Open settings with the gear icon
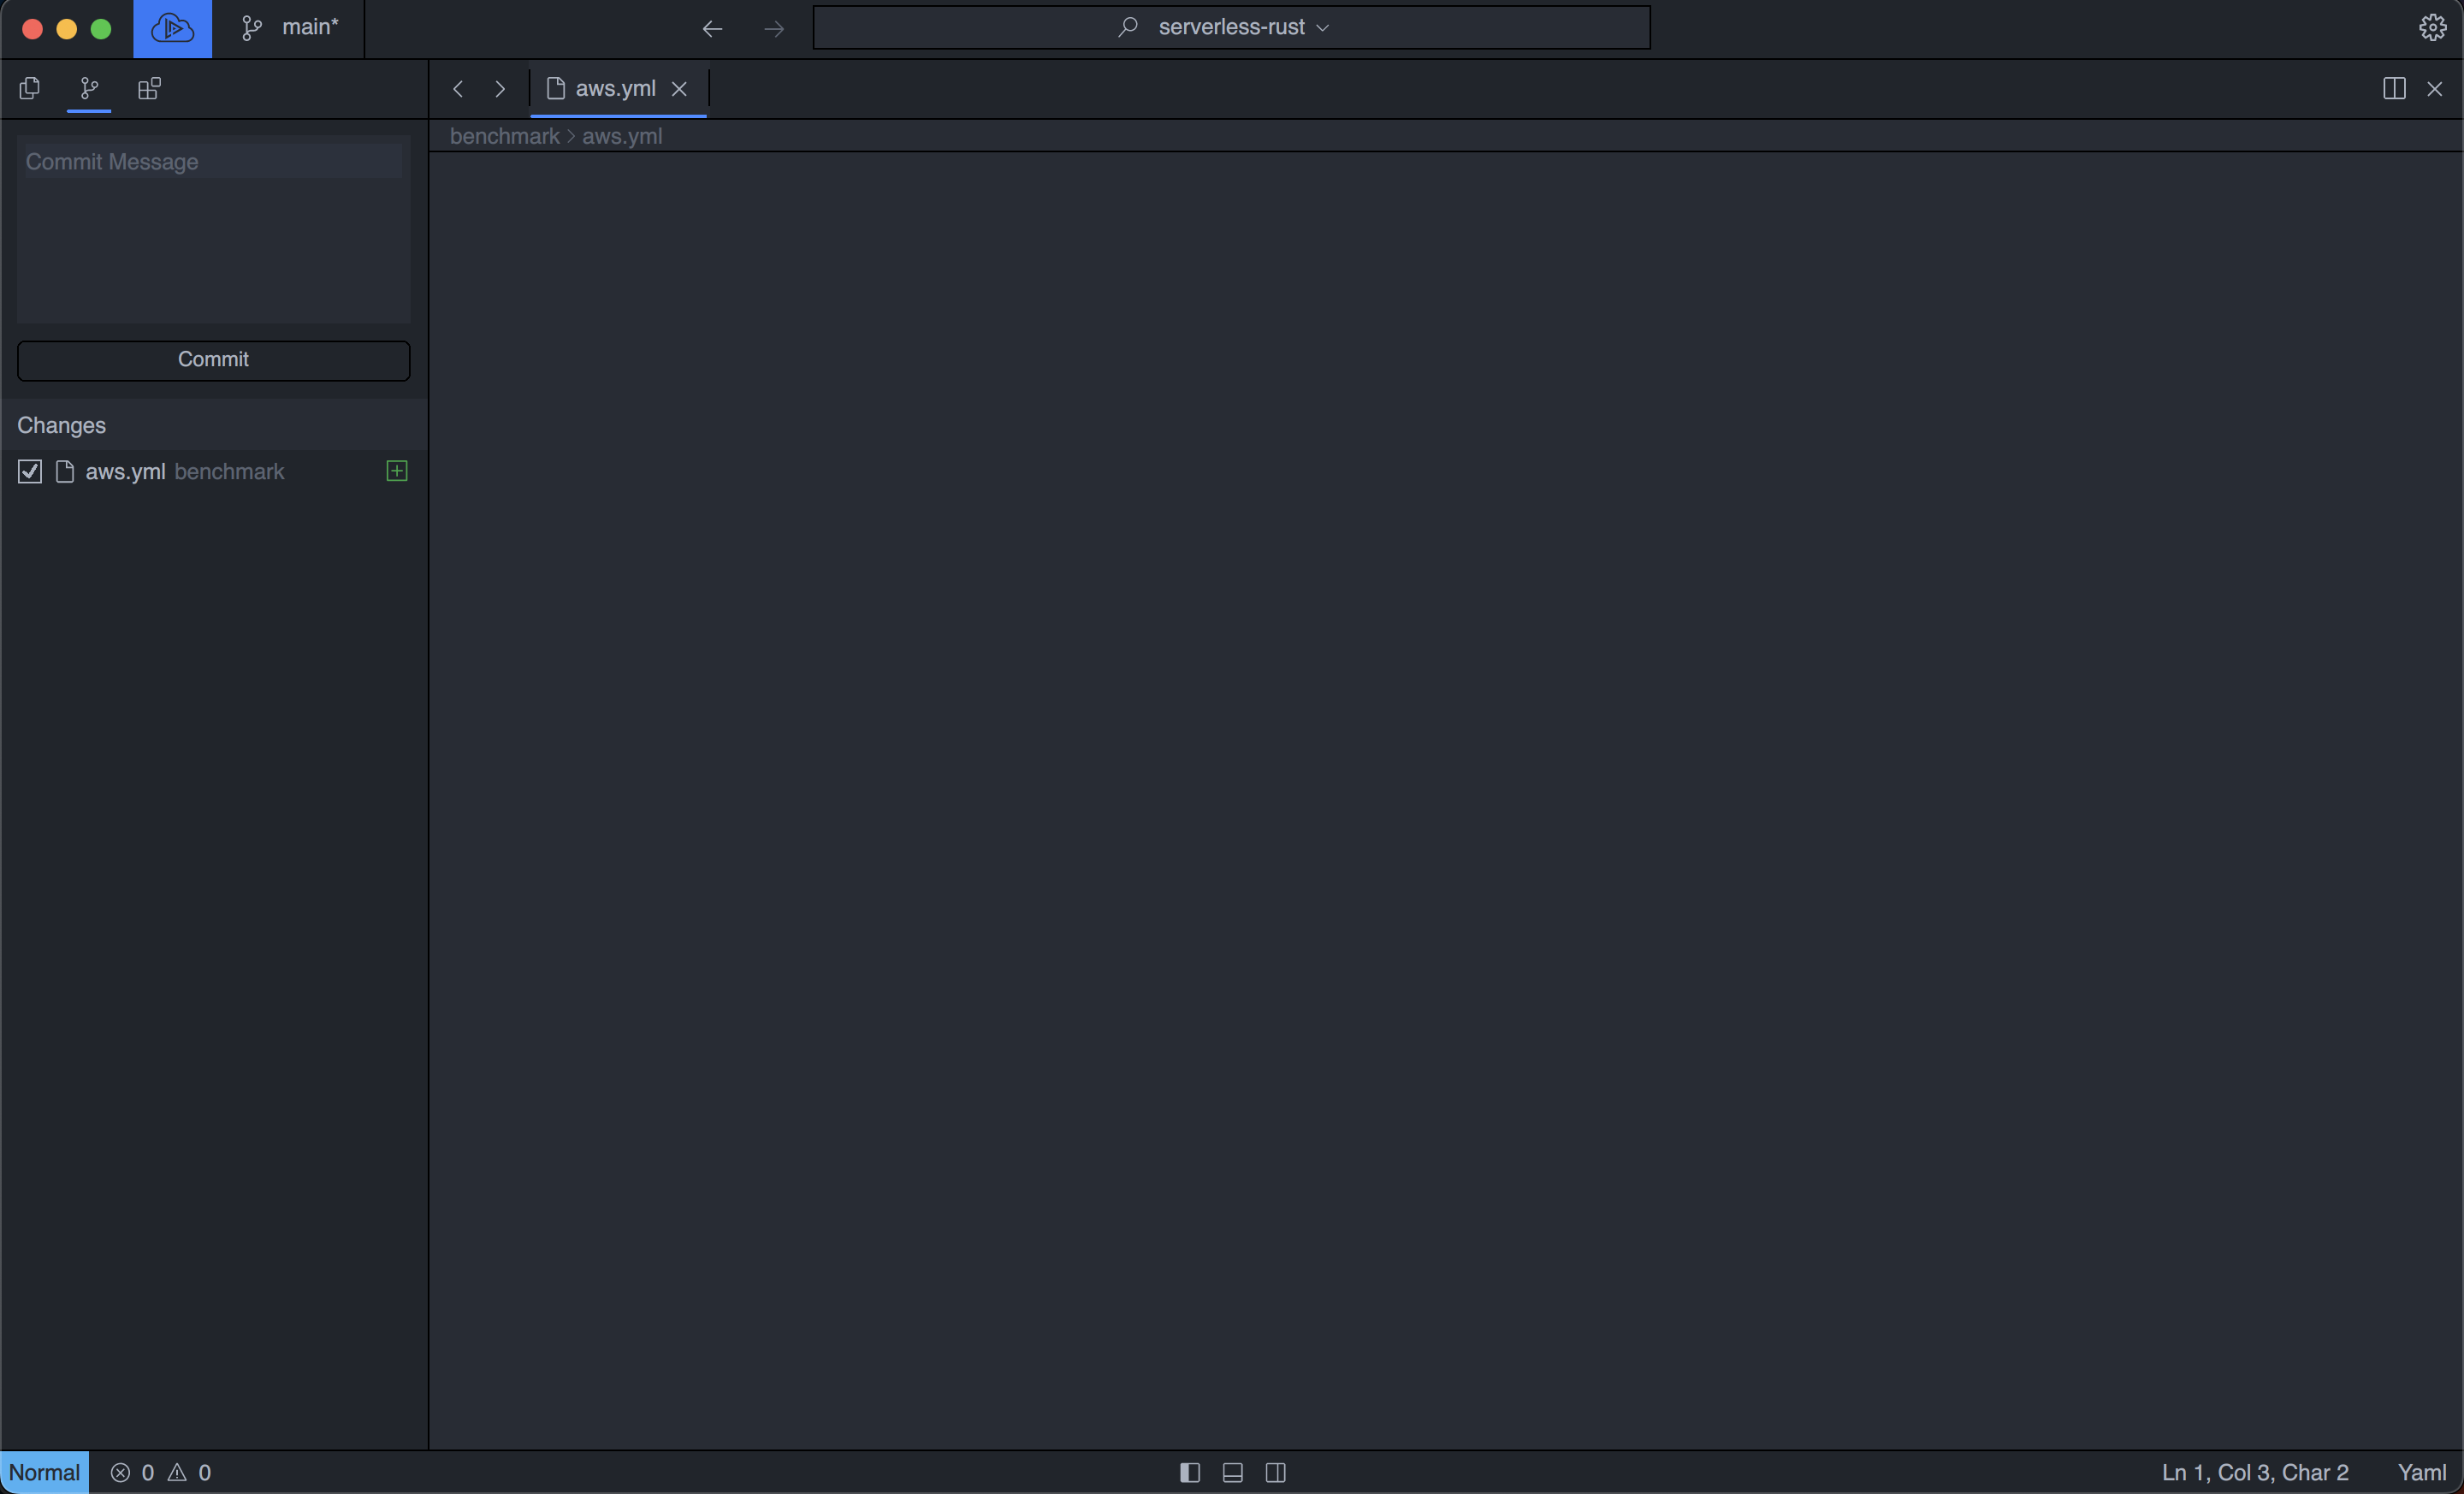 point(2432,27)
